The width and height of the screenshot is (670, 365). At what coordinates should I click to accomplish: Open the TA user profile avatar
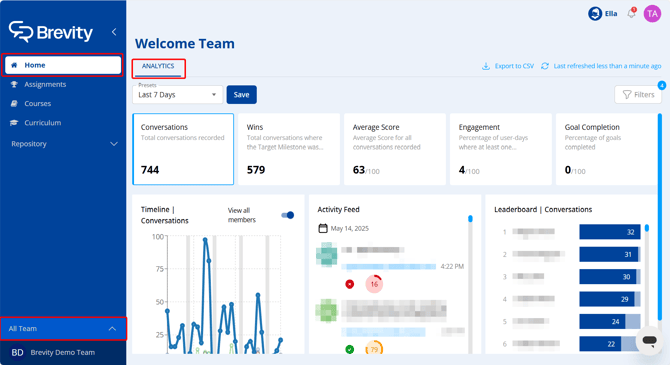[652, 14]
